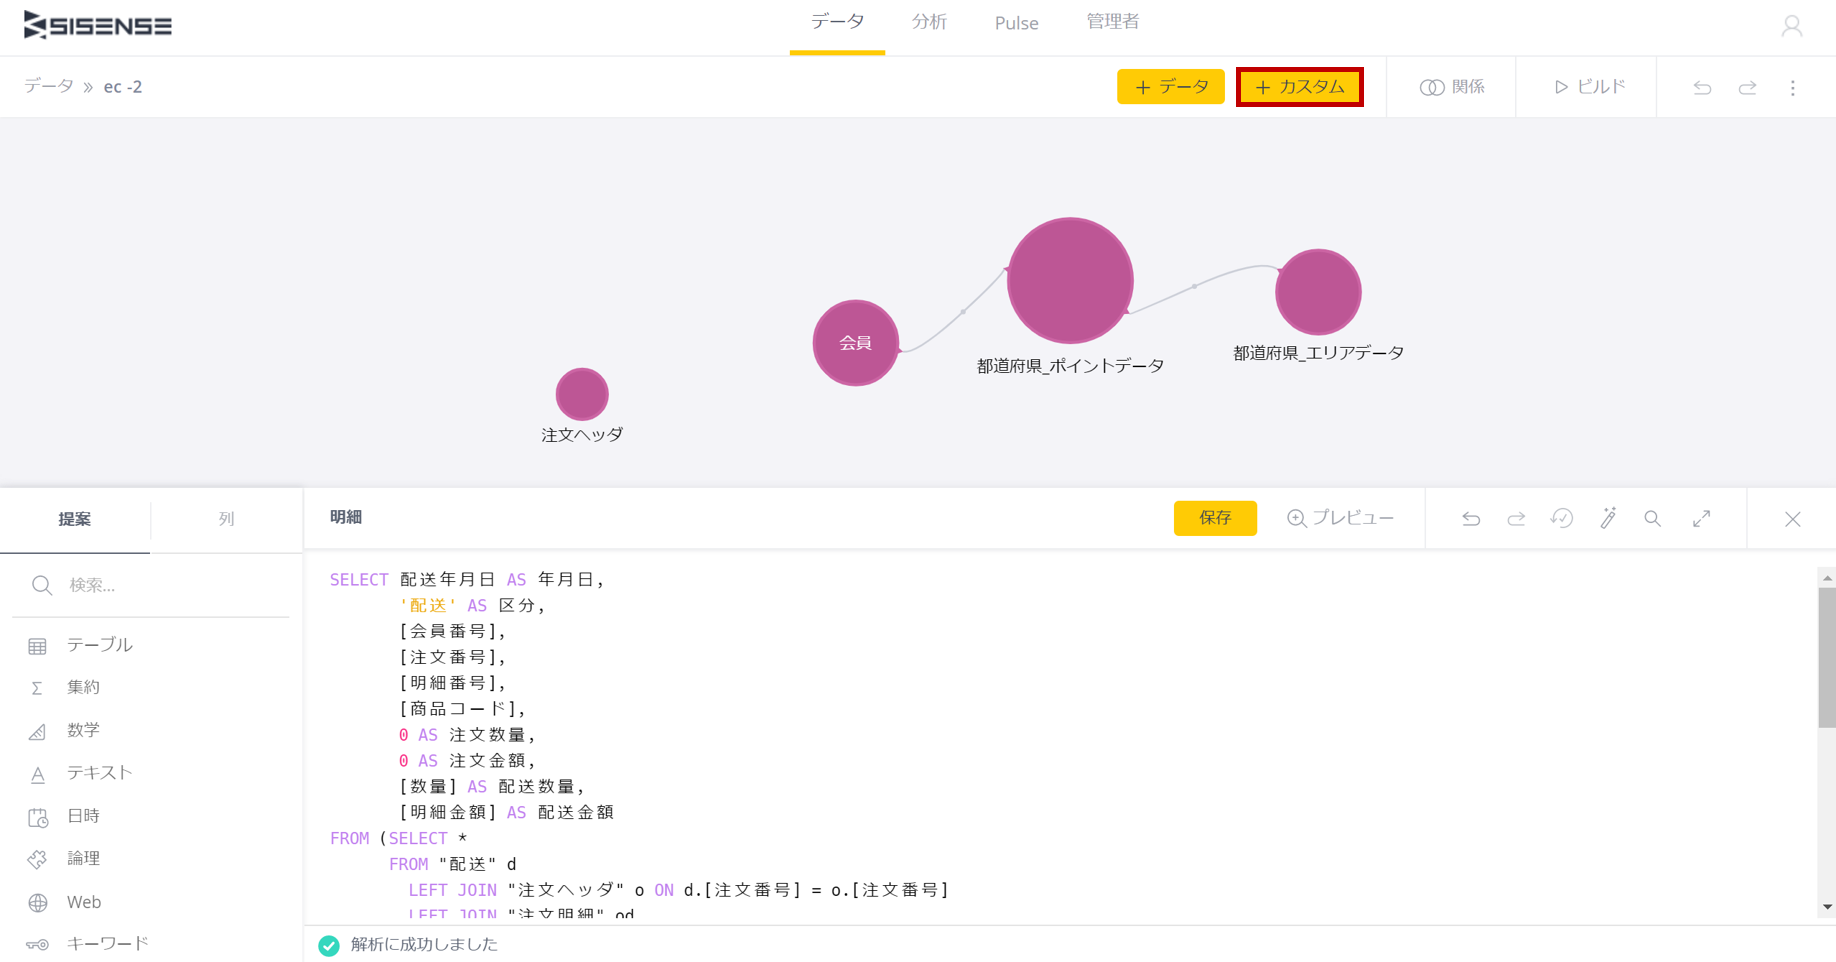The height and width of the screenshot is (962, 1836).
Task: Expand the 数学 function category
Action: pos(83,731)
